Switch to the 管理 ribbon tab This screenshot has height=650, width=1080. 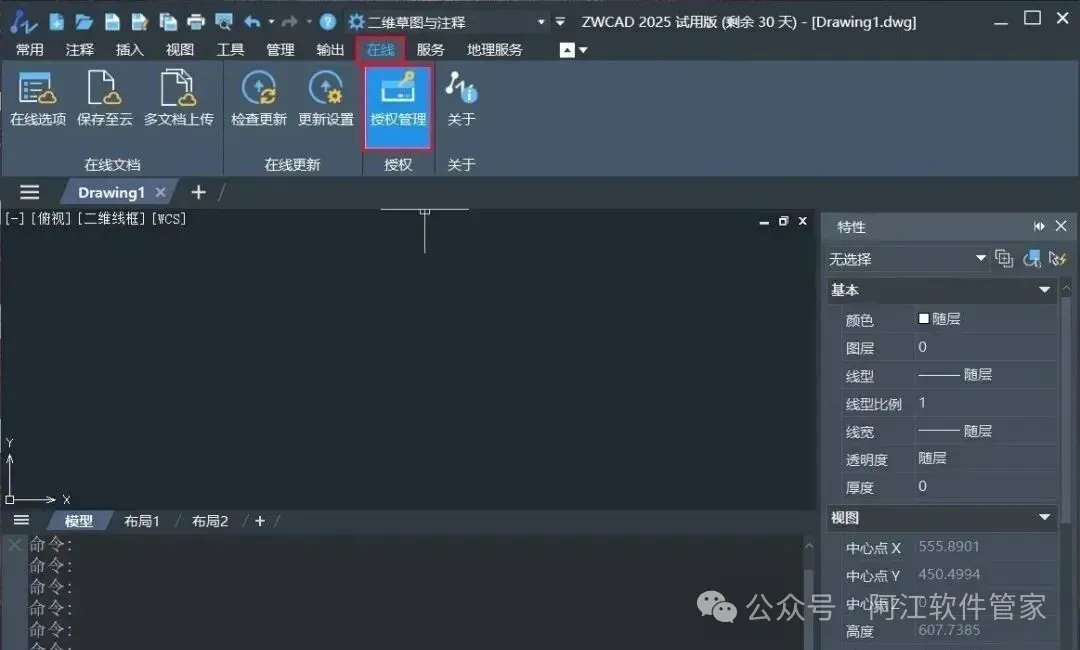tap(280, 50)
